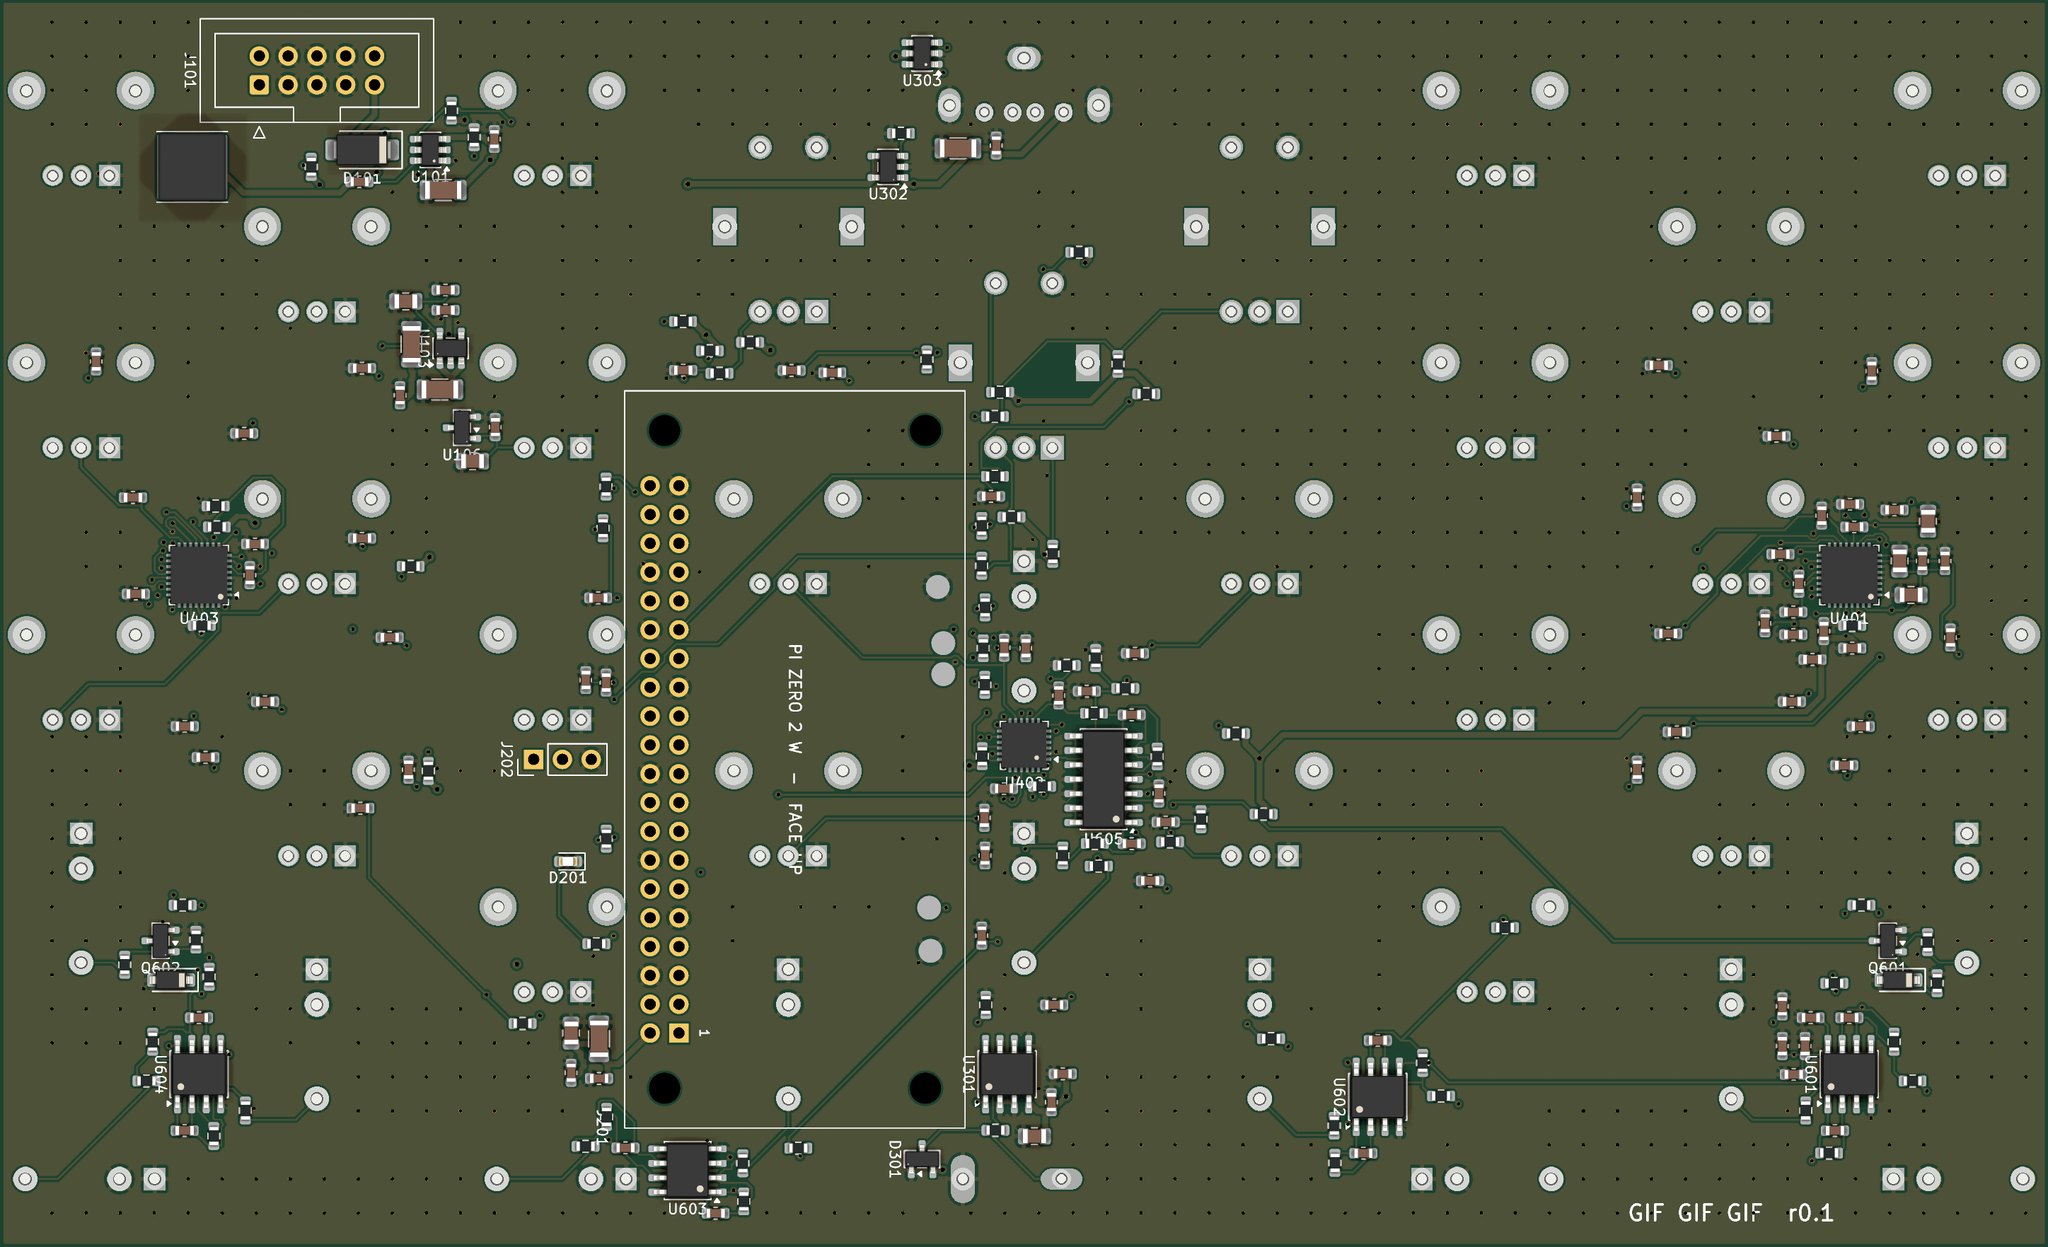Click the U403 QFN chip
The height and width of the screenshot is (1247, 2048).
pyautogui.click(x=198, y=574)
